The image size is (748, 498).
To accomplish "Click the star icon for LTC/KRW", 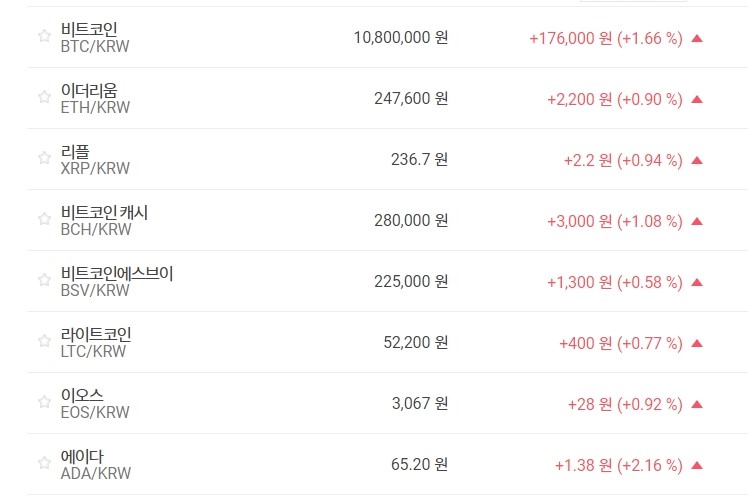I will pyautogui.click(x=44, y=341).
